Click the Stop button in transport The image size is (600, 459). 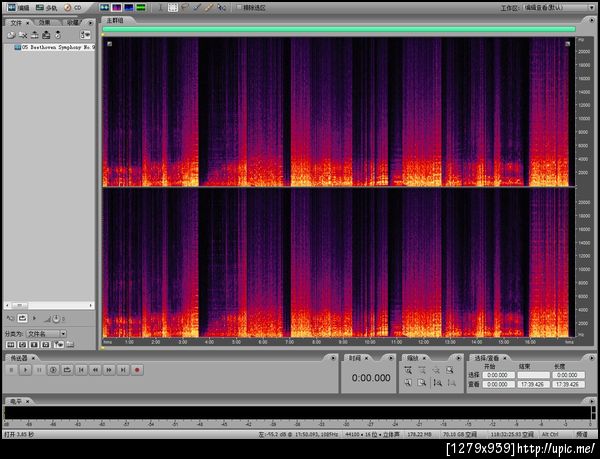pos(11,370)
